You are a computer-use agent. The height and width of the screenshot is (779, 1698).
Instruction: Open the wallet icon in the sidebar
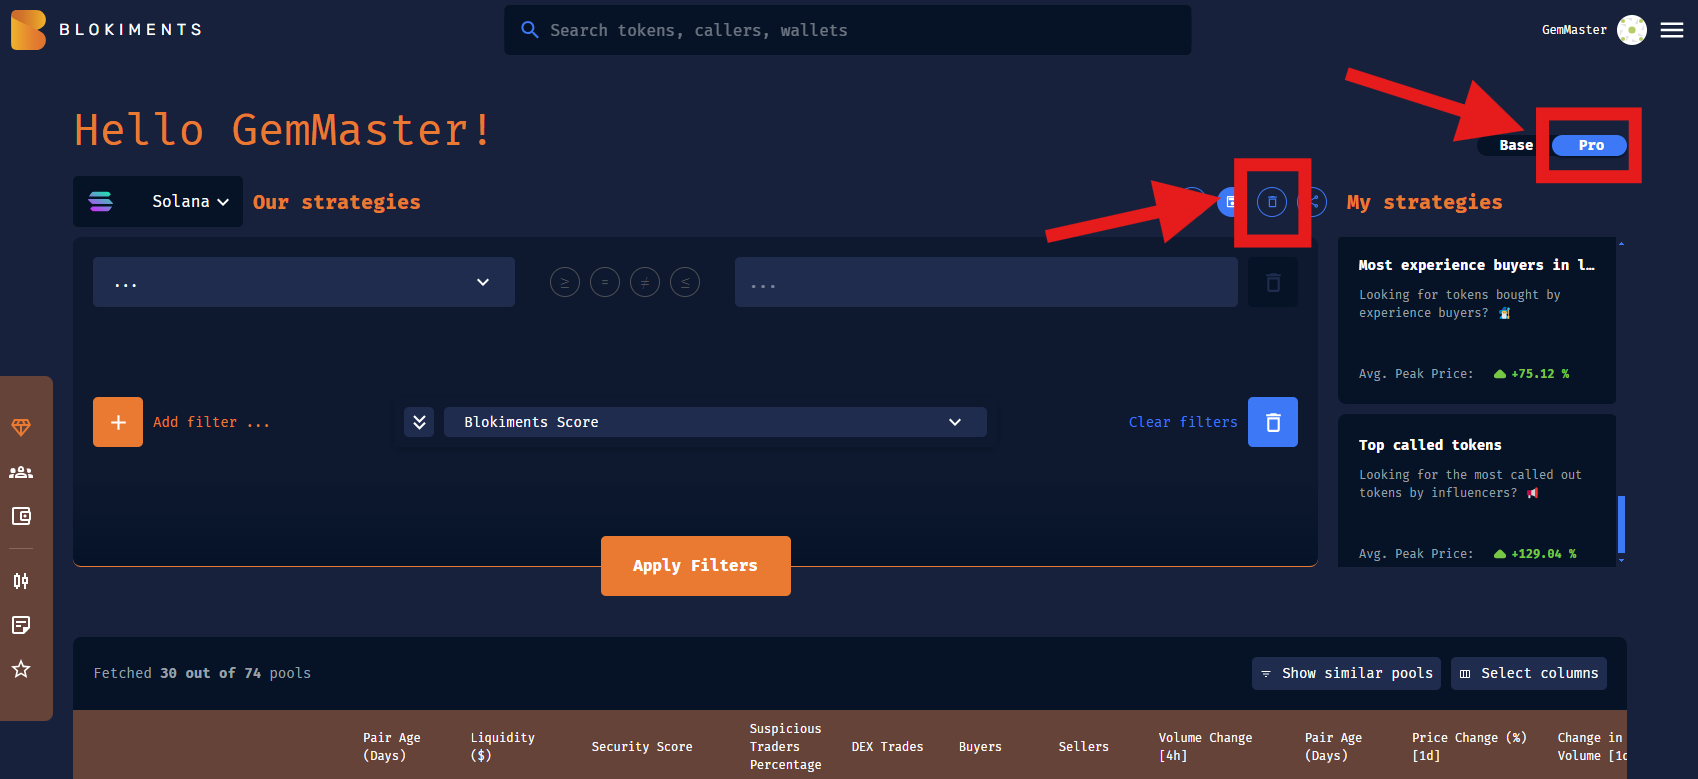(21, 516)
